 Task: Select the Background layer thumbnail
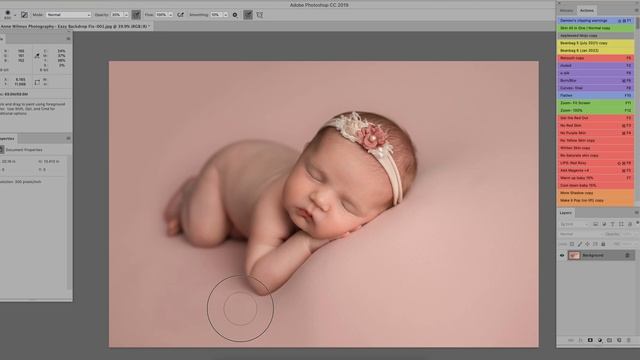click(x=574, y=256)
